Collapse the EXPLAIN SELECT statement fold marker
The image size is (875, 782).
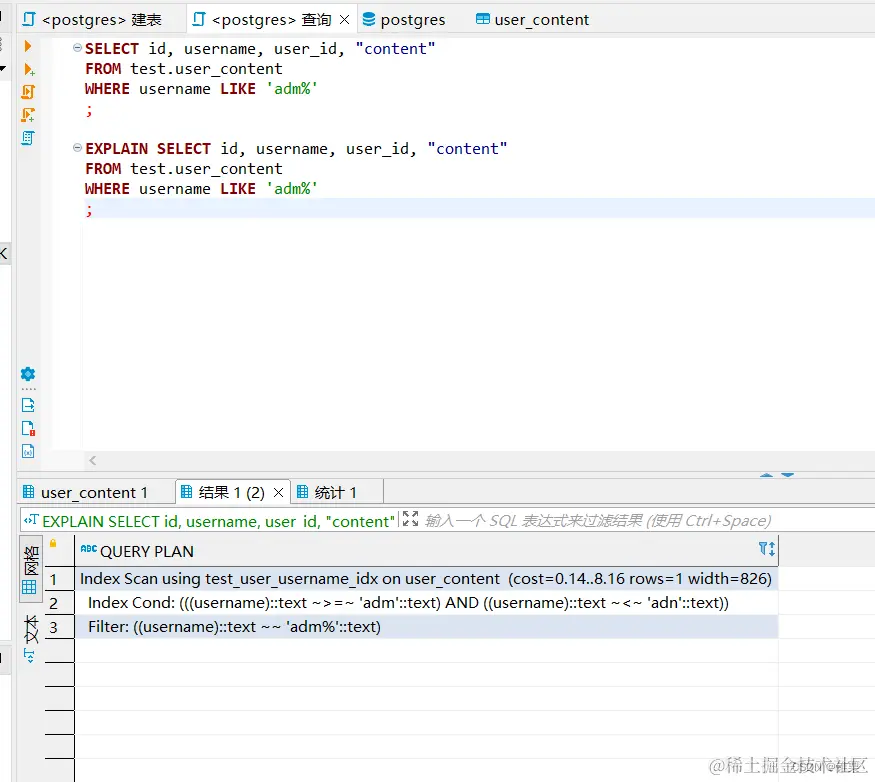(78, 148)
